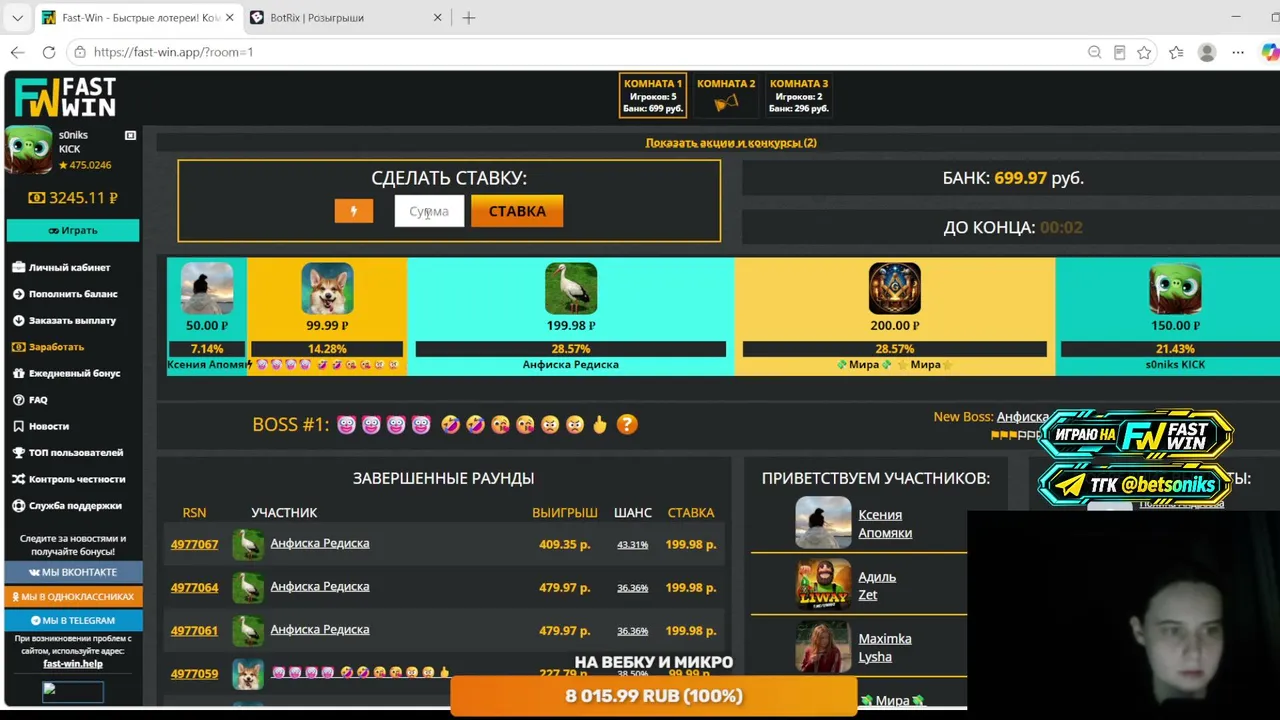Click the green Играть button
Screen dimensions: 1280x720
[x=73, y=230]
